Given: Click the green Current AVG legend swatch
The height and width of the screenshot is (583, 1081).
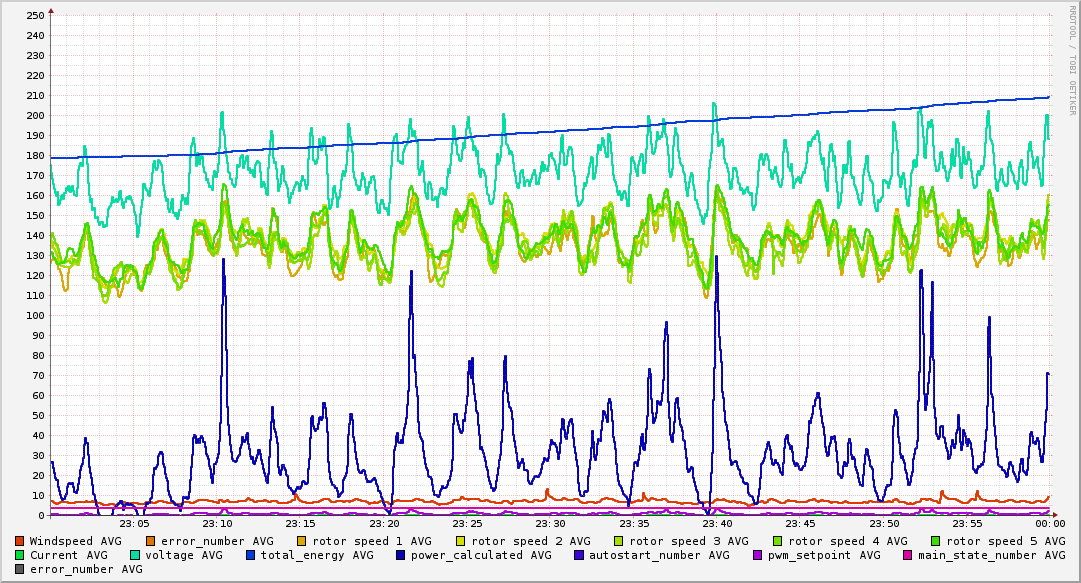Looking at the screenshot, I should click(x=20, y=555).
